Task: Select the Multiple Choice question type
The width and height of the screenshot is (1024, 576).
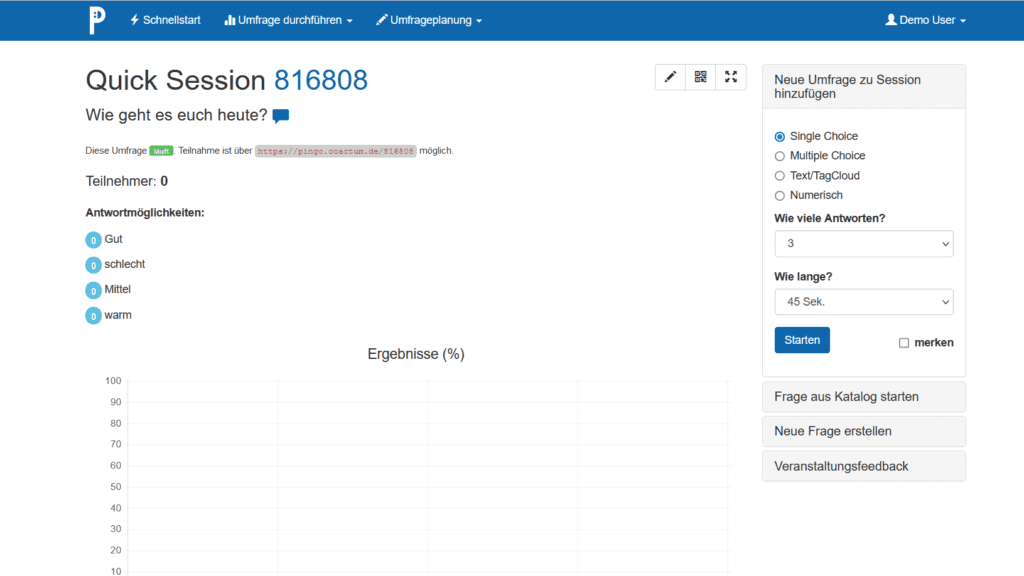Action: point(779,156)
